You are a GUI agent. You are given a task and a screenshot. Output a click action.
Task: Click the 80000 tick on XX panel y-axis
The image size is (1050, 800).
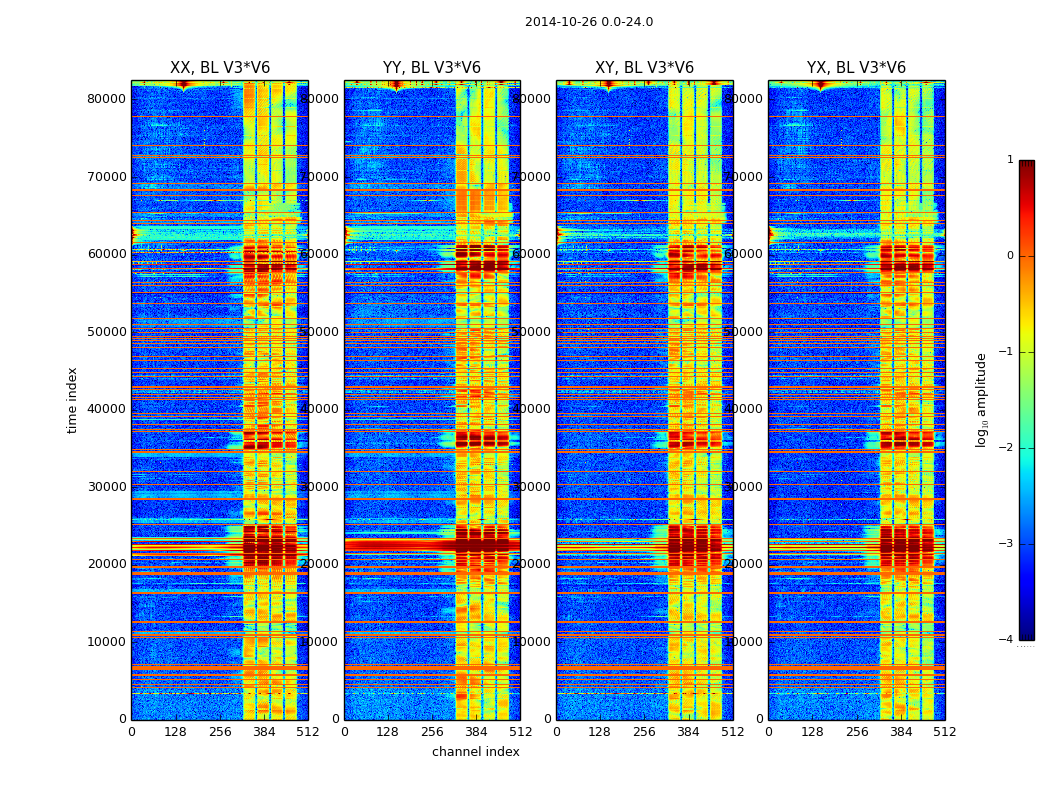(107, 99)
